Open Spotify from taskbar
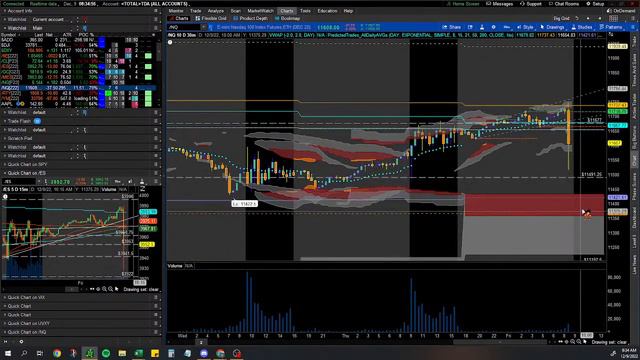The width and height of the screenshot is (640, 360). point(106,353)
